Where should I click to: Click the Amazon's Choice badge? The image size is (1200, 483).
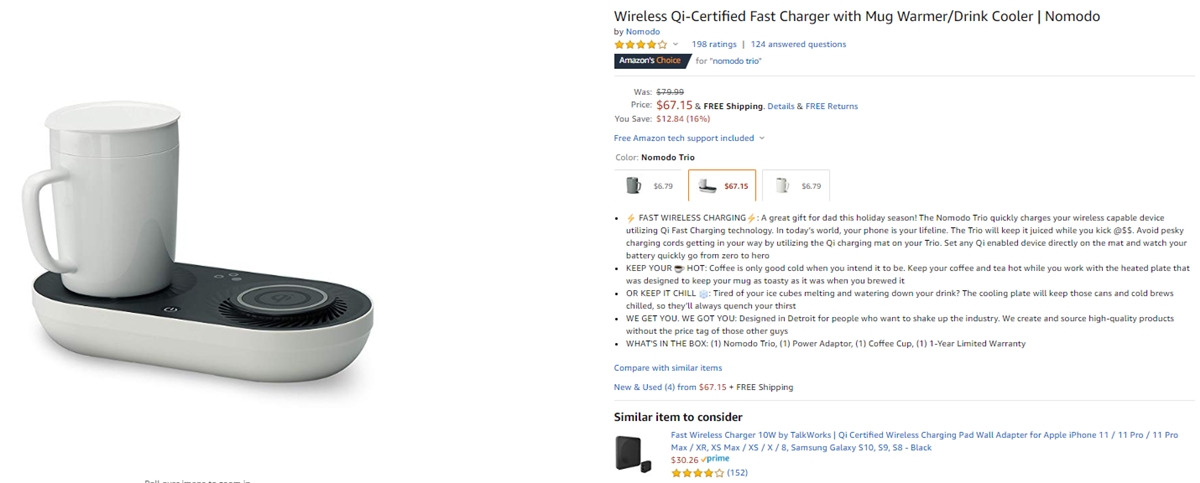point(651,61)
